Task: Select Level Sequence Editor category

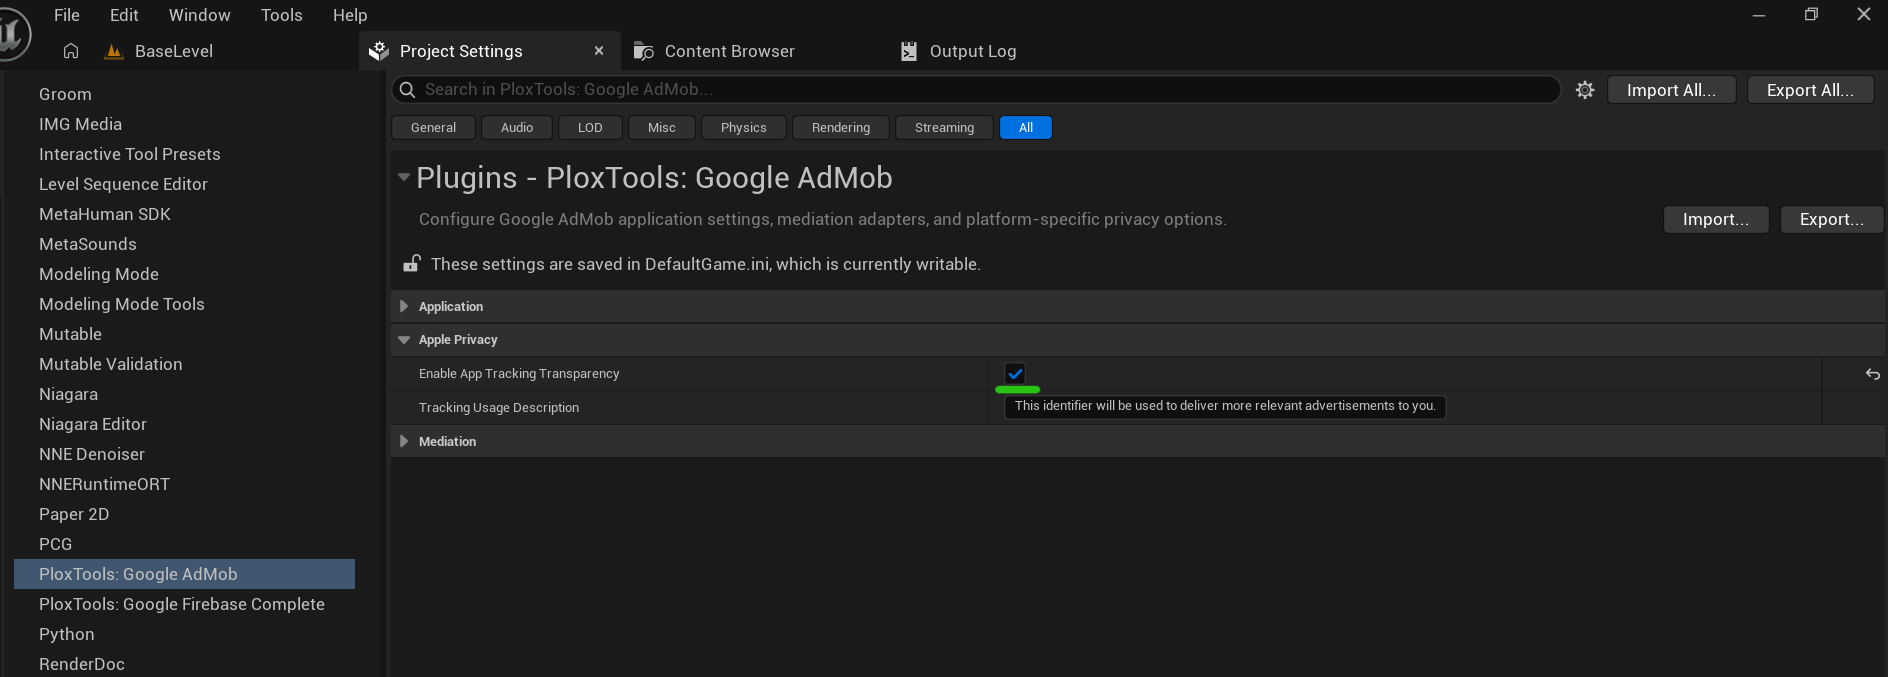Action: [x=123, y=184]
